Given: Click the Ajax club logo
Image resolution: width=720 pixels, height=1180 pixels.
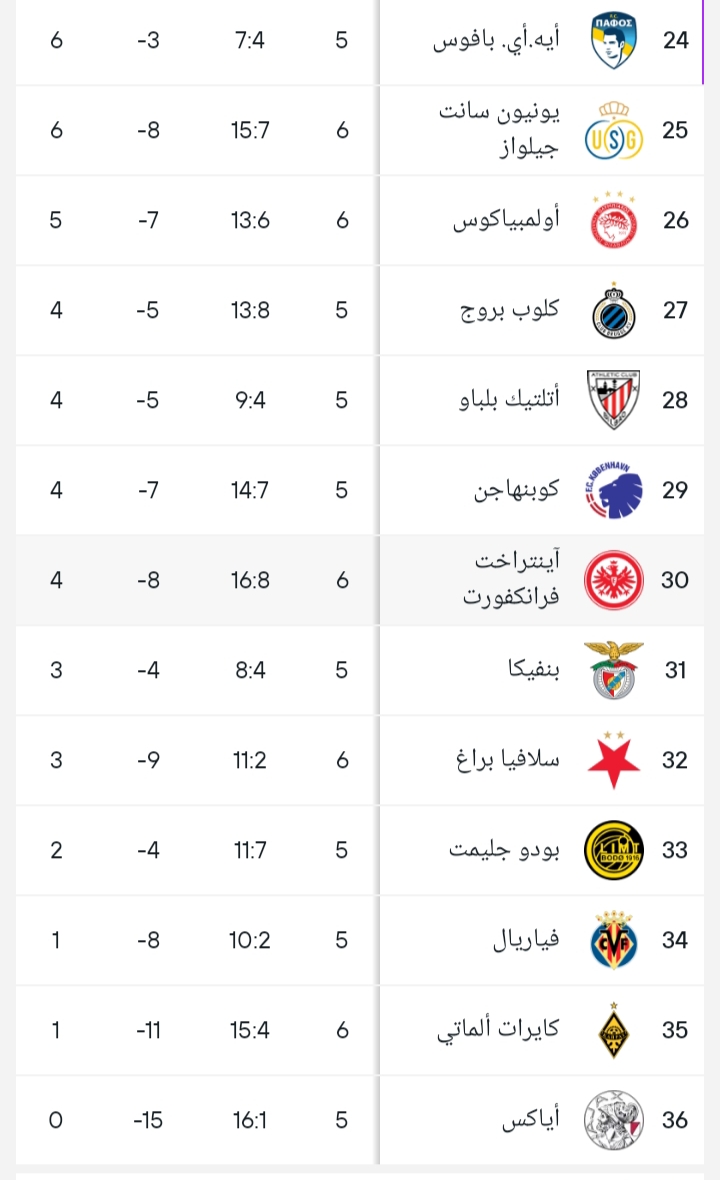Looking at the screenshot, I should point(614,1120).
